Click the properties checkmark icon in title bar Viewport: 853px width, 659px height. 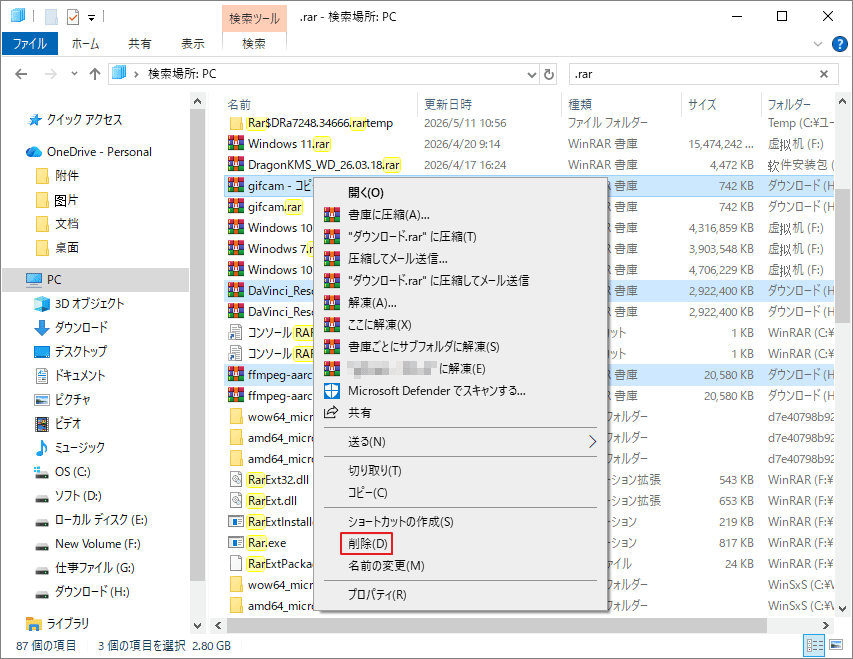pos(73,17)
